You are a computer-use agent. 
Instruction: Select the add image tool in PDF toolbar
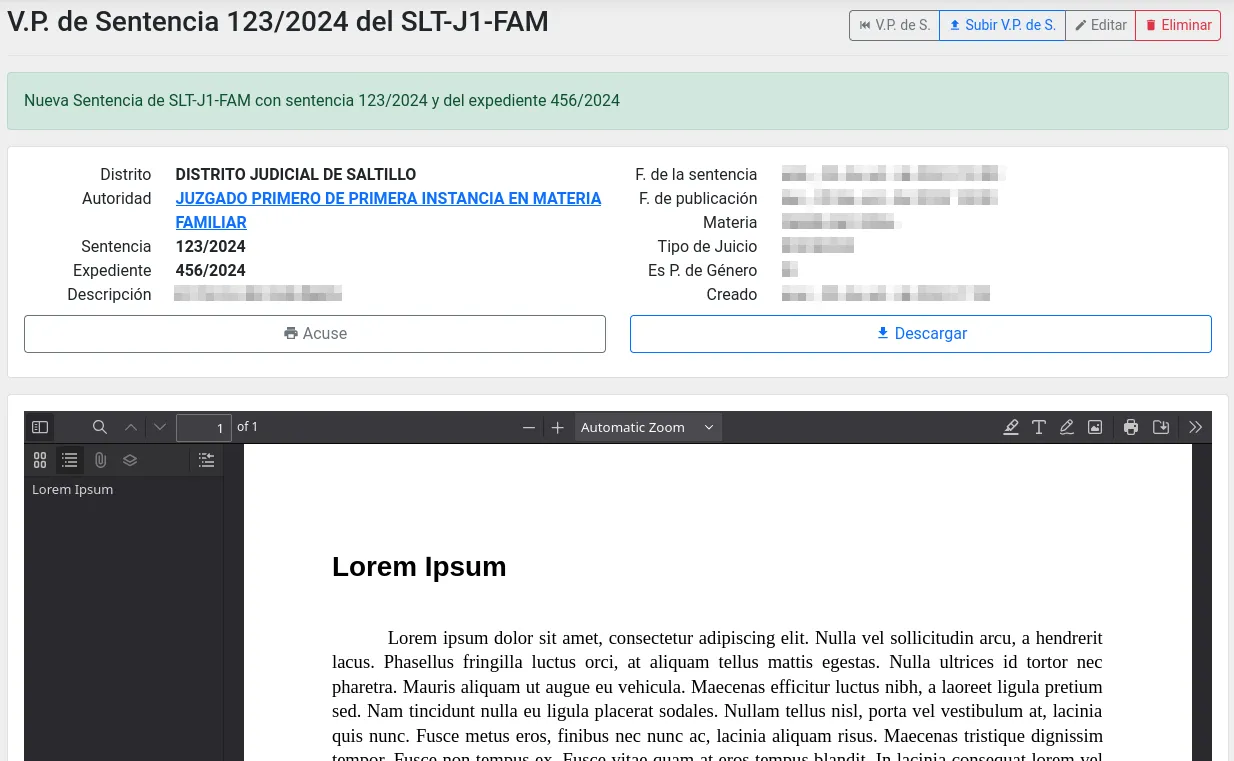(x=1095, y=427)
